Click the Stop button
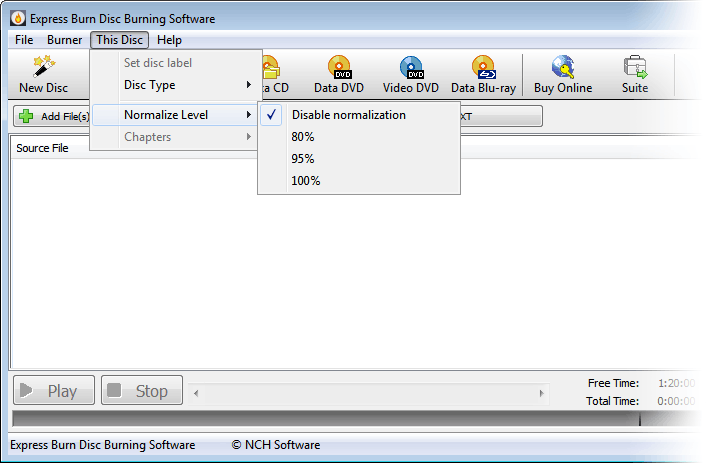706x463 pixels. 142,390
